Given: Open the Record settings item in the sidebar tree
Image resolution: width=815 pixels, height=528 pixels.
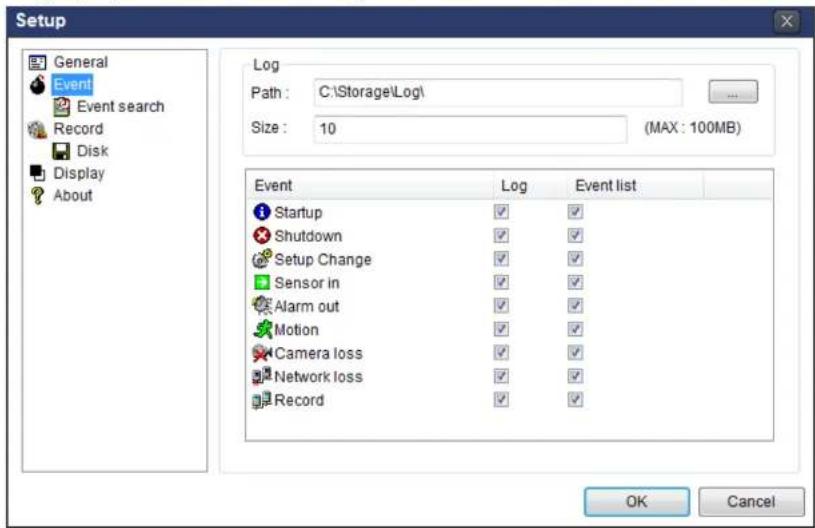Looking at the screenshot, I should (78, 129).
